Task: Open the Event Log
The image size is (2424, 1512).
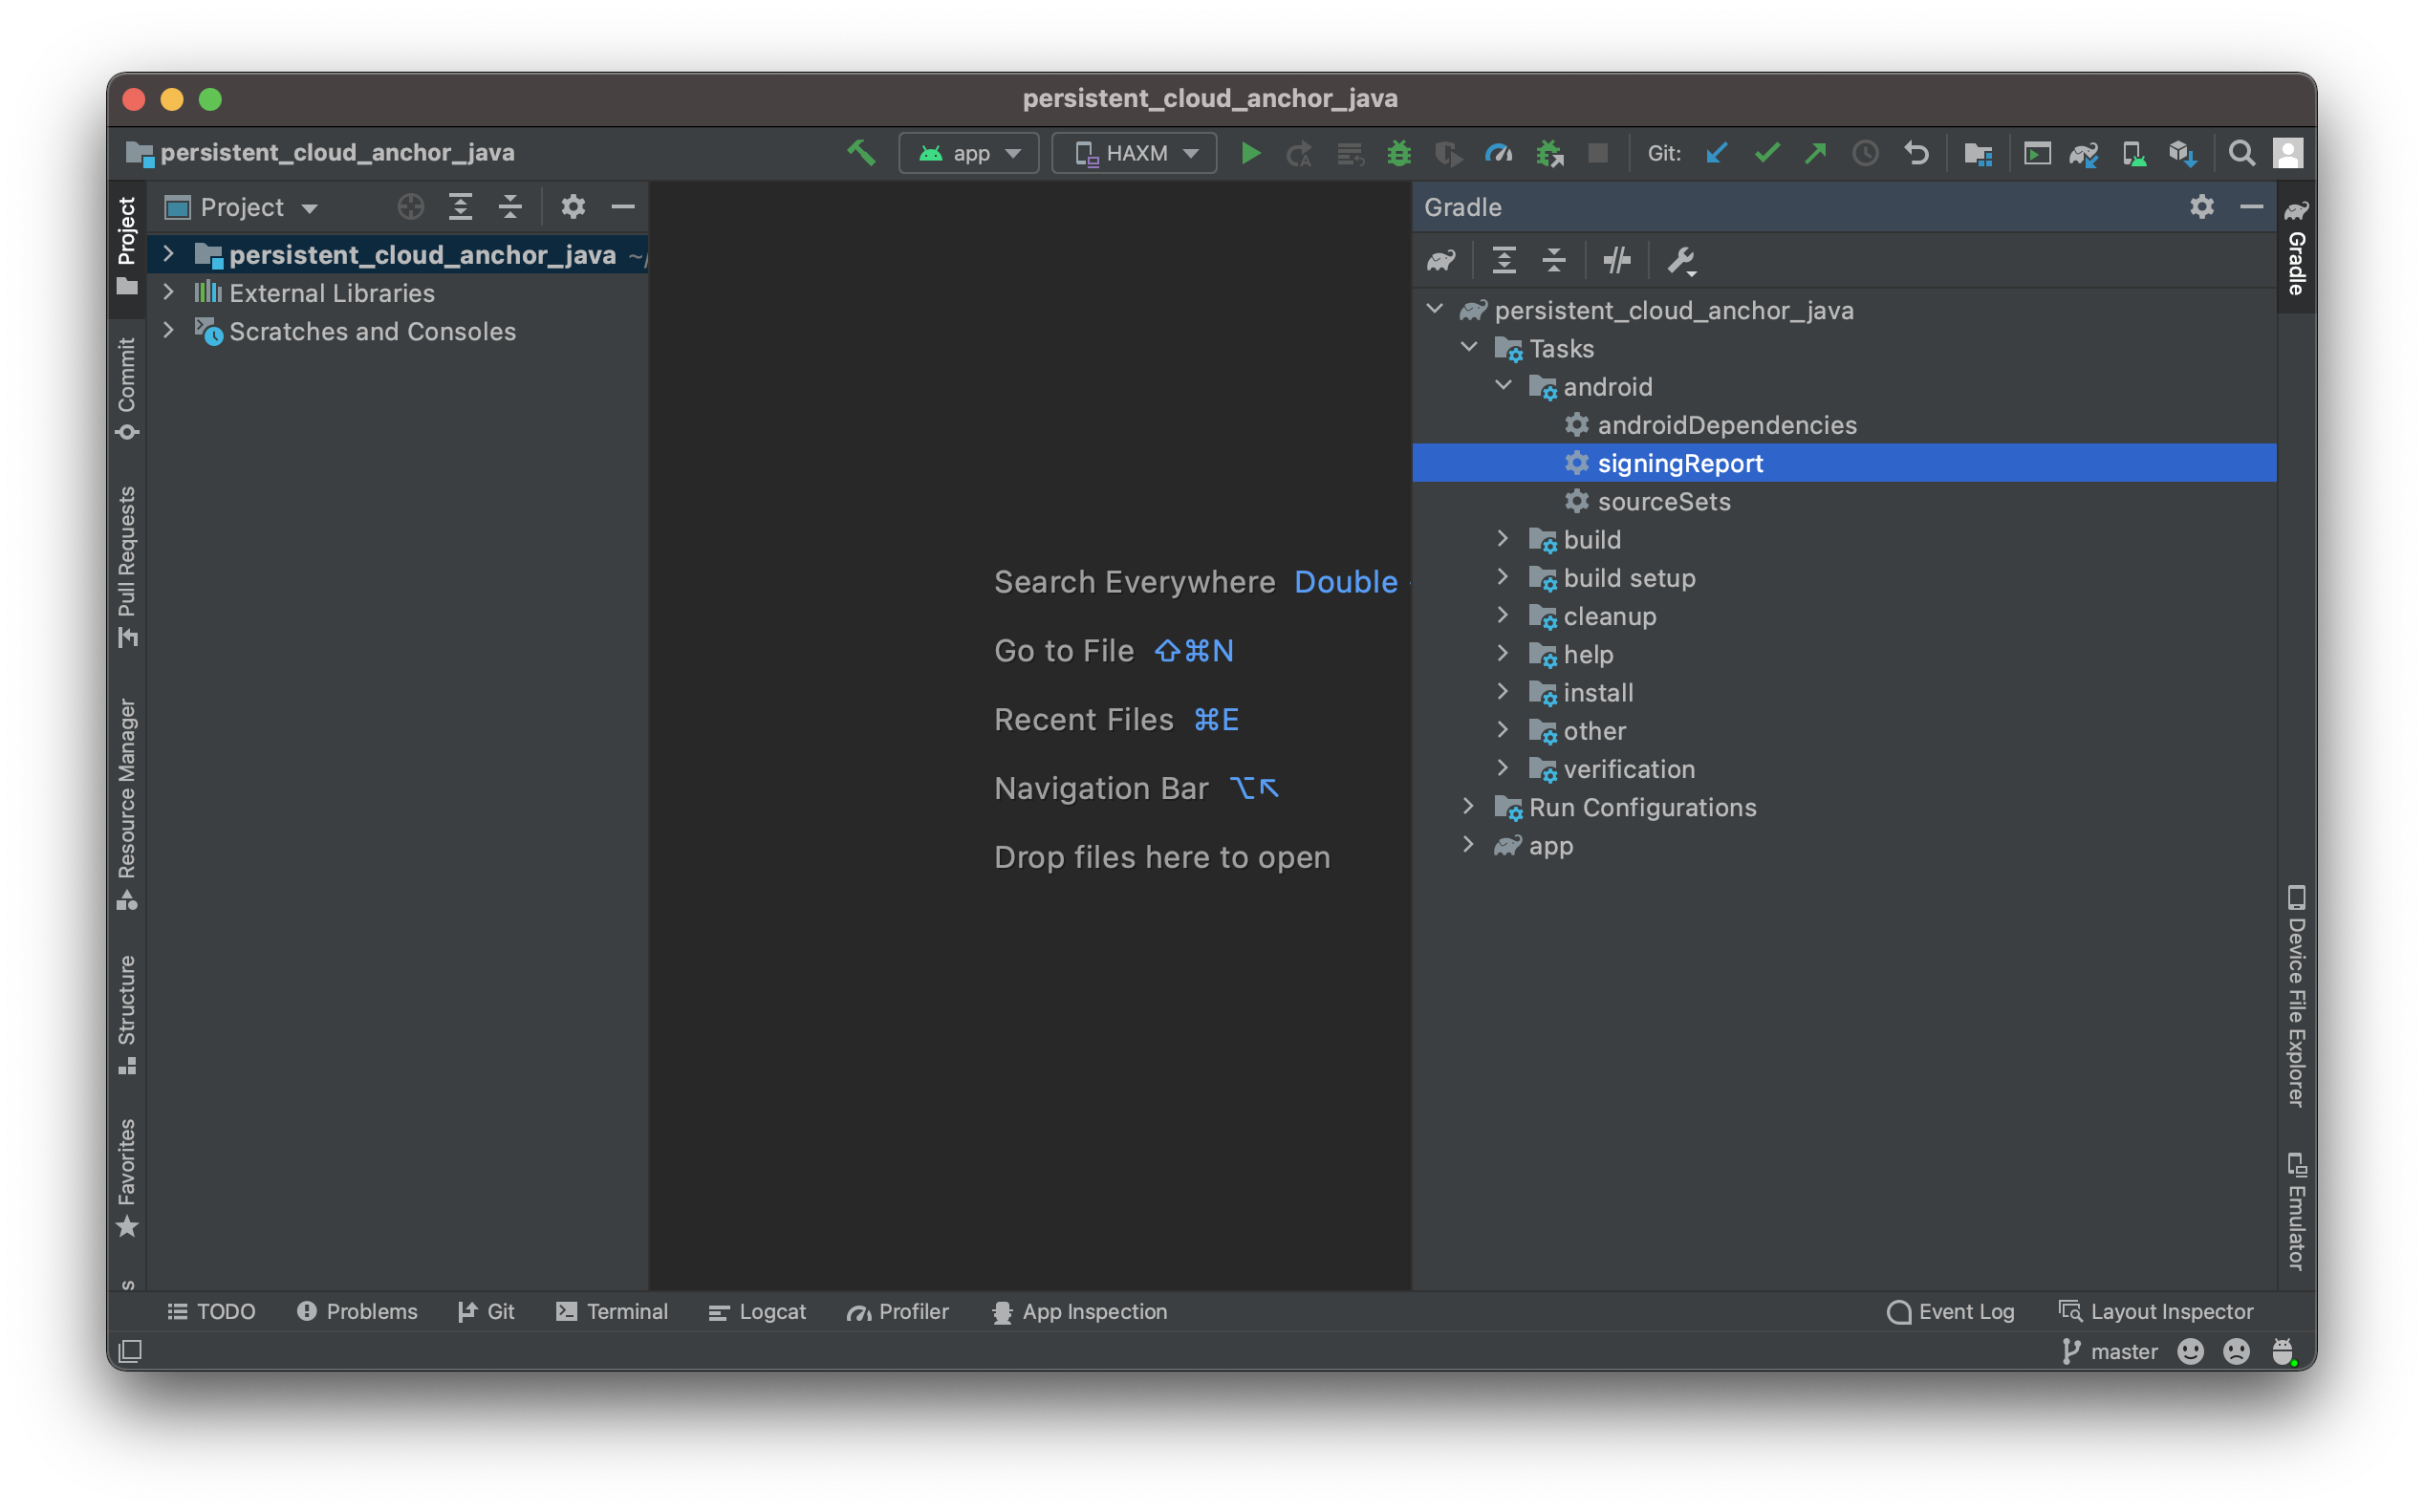Action: (x=1950, y=1311)
